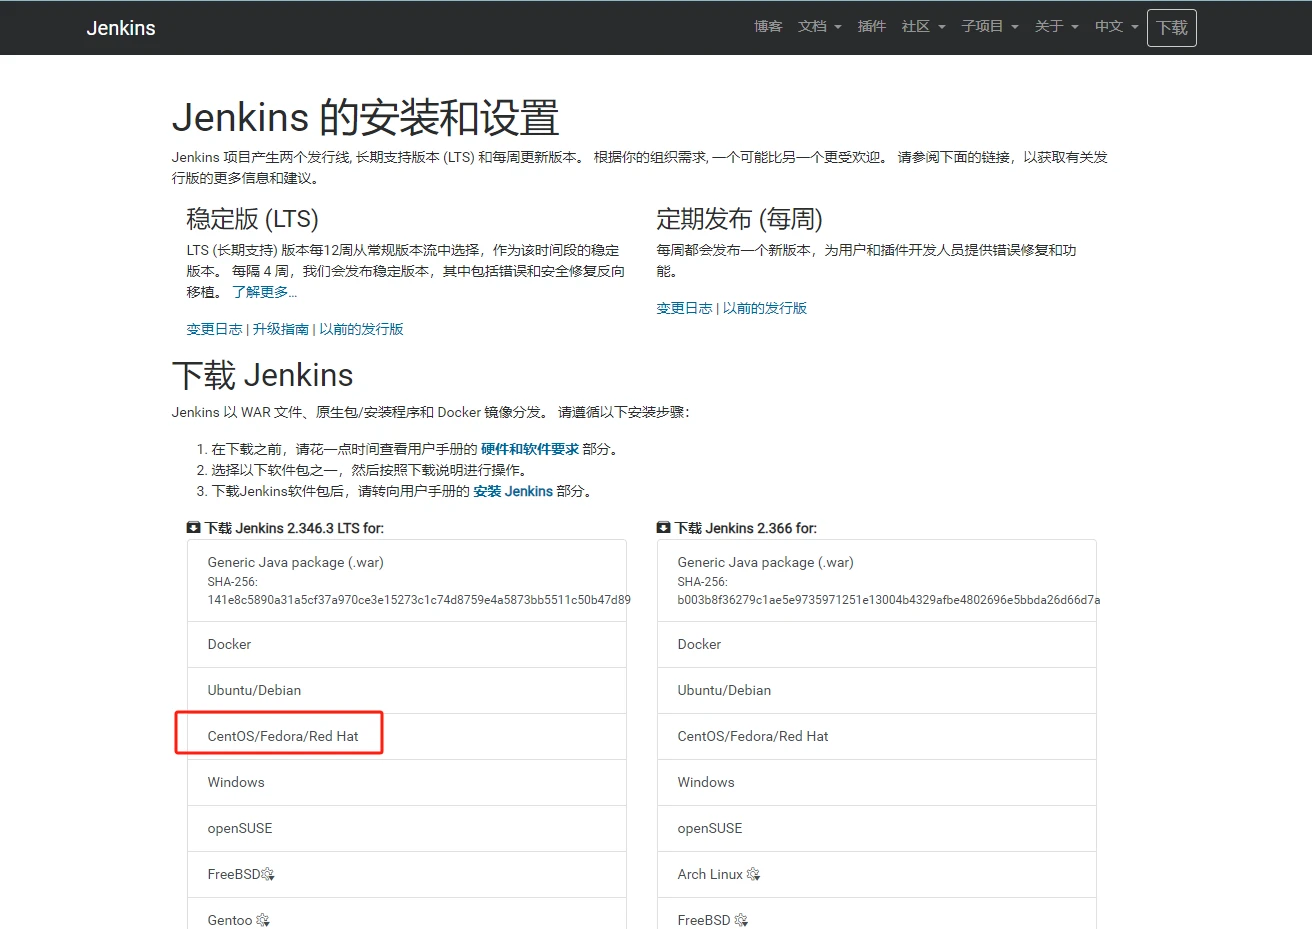Select LTS Gentoo download option
Image resolution: width=1312 pixels, height=929 pixels.
coord(406,914)
